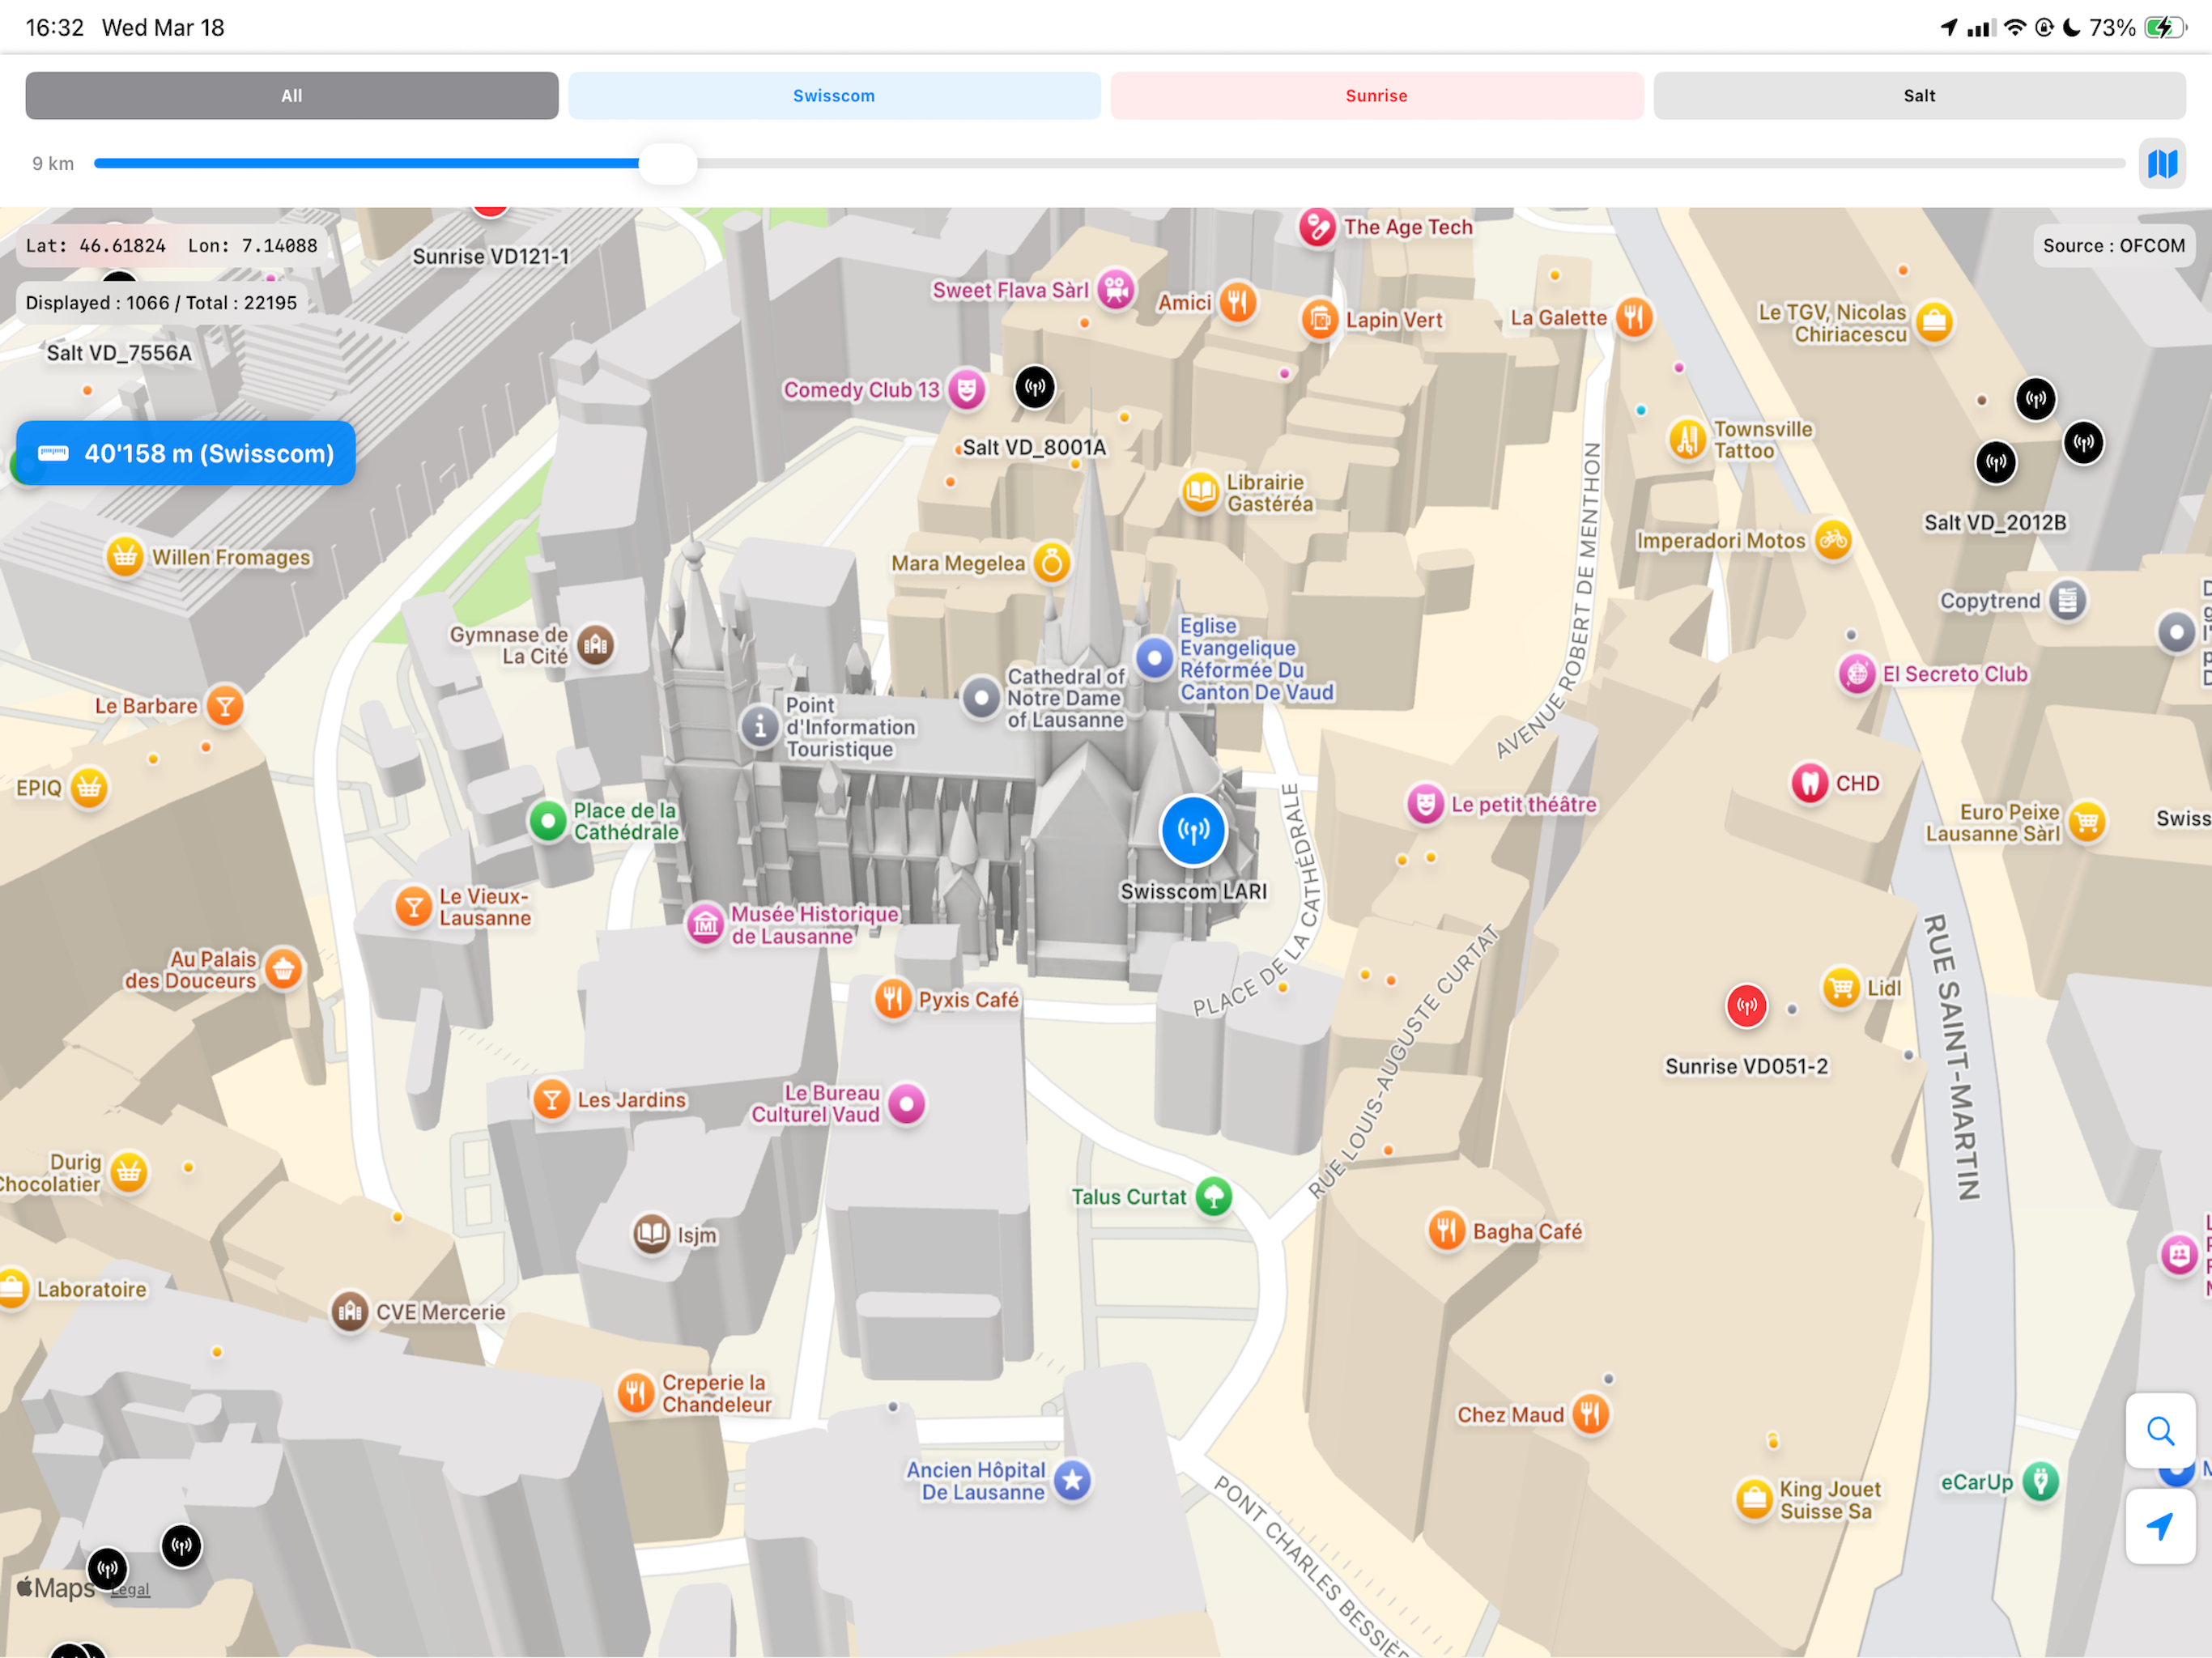Switch to the Salt filter tab
The height and width of the screenshot is (1658, 2212).
click(1919, 96)
